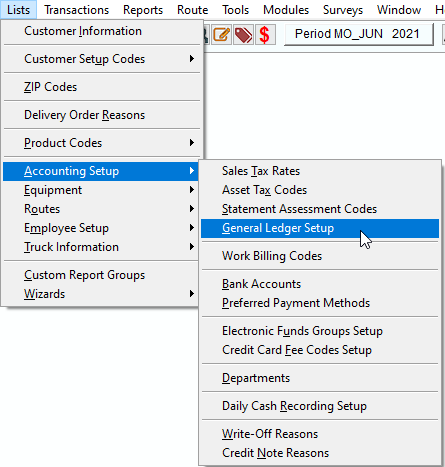Click the red price tag toolbar icon
445x467 pixels.
244,35
